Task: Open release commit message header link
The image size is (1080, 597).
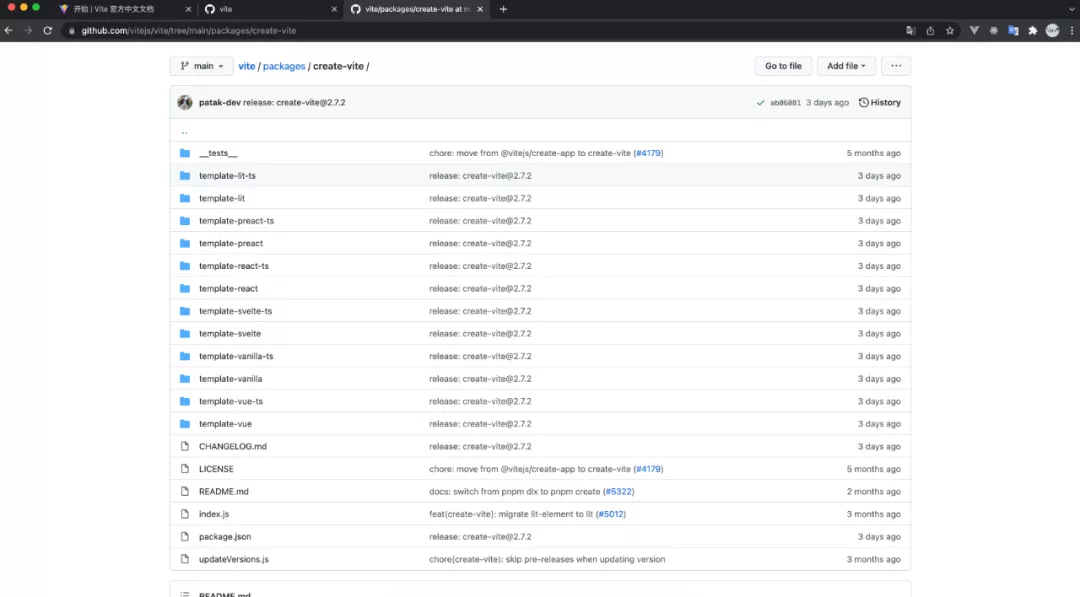Action: click(294, 103)
